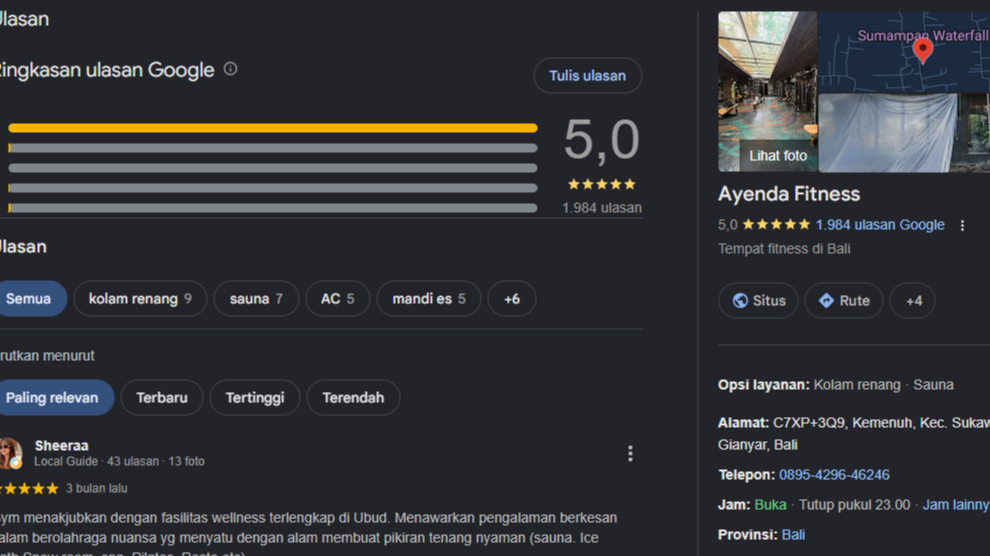Click the directions diamond icon in Rute

pos(826,300)
